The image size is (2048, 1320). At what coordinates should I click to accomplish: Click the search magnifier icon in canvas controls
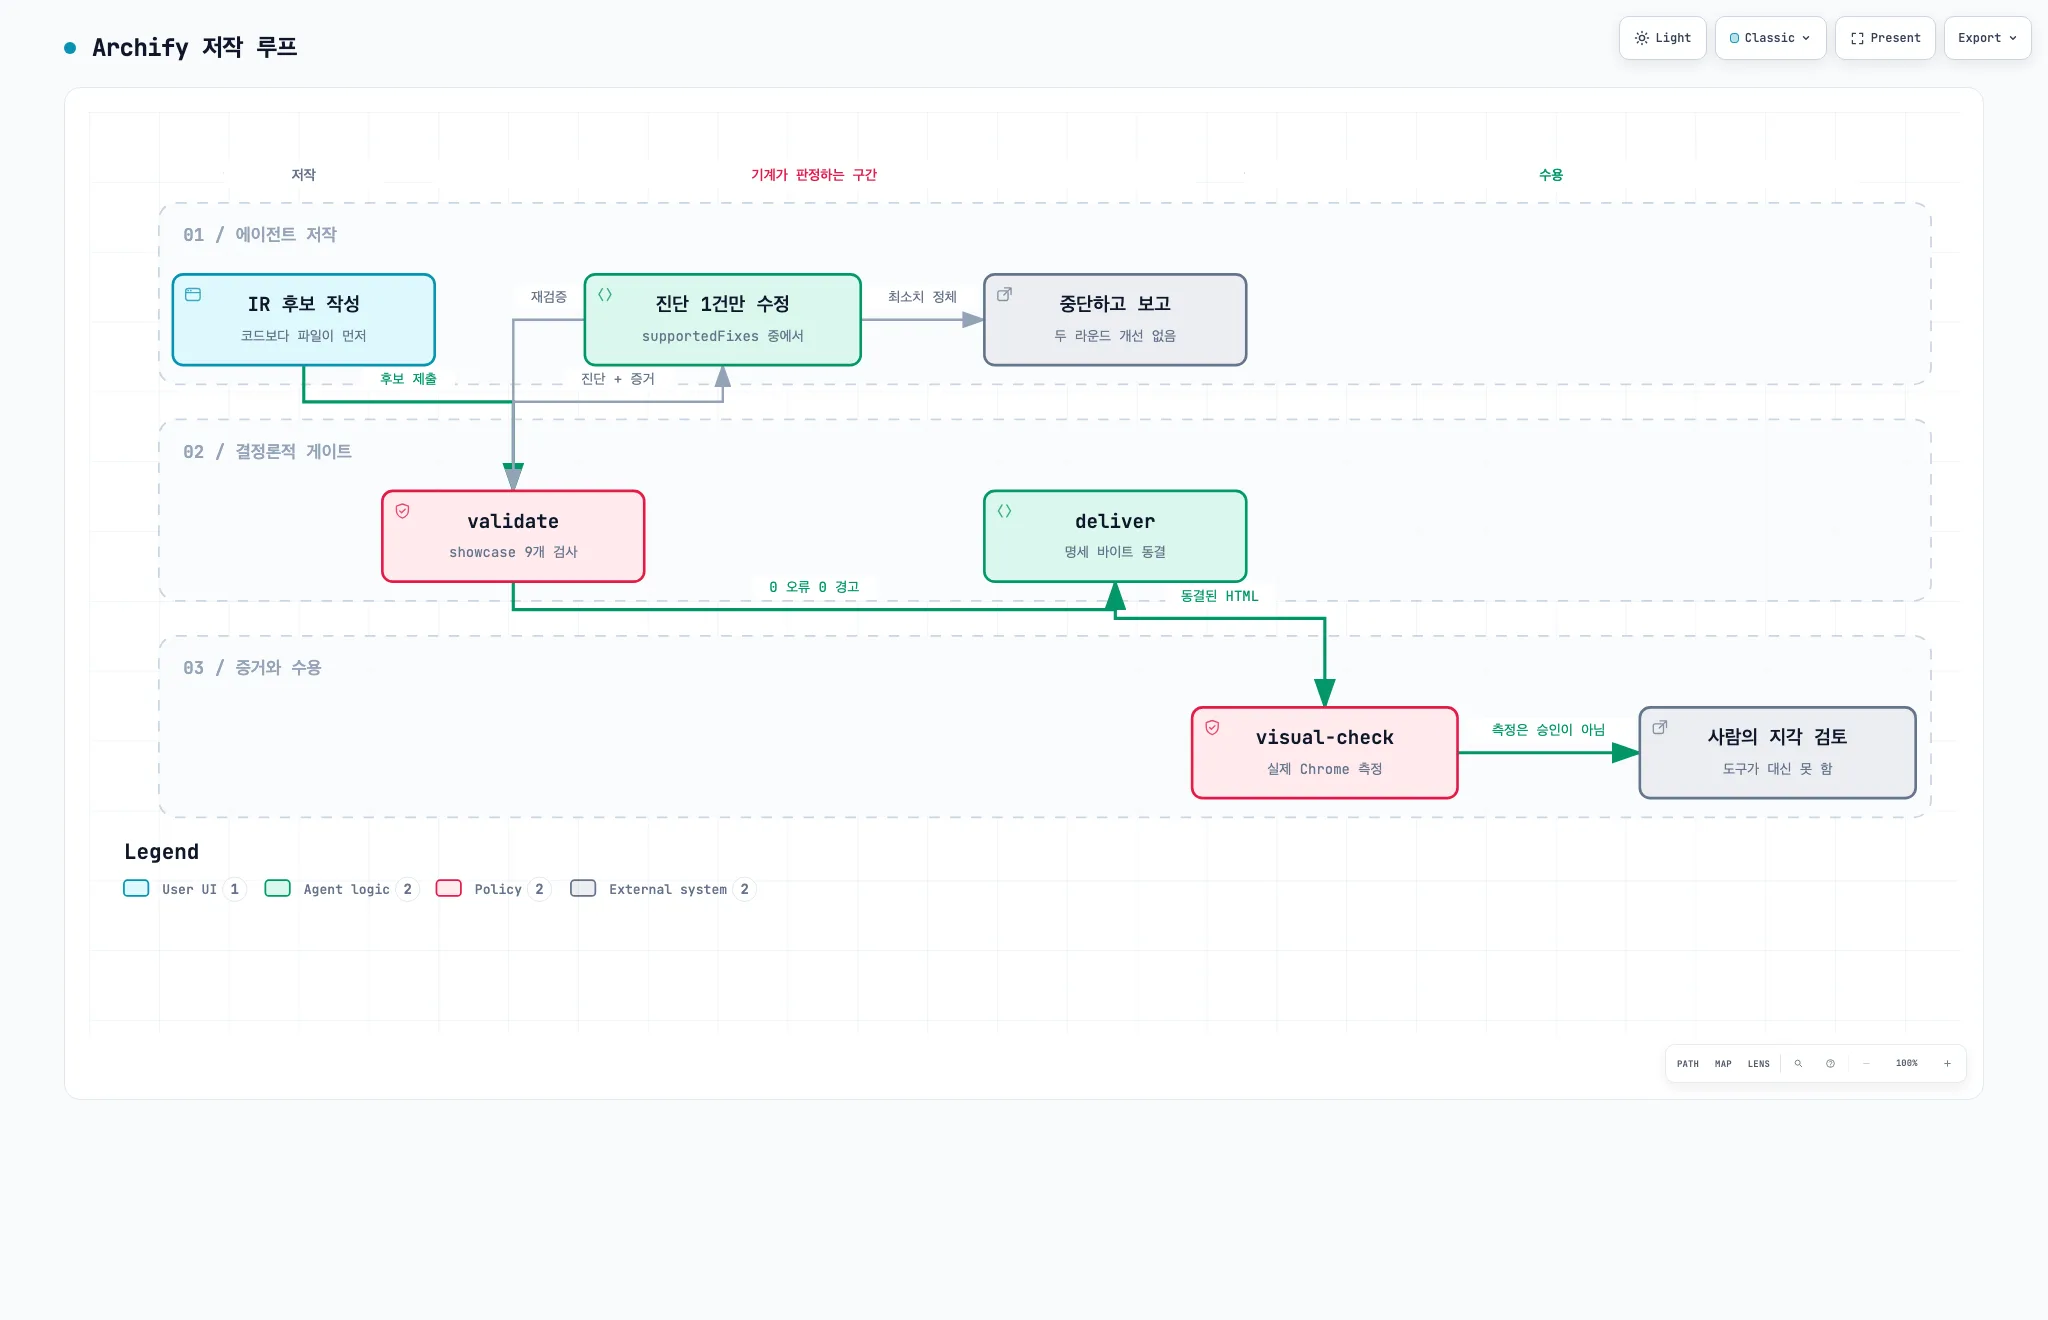[1798, 1063]
